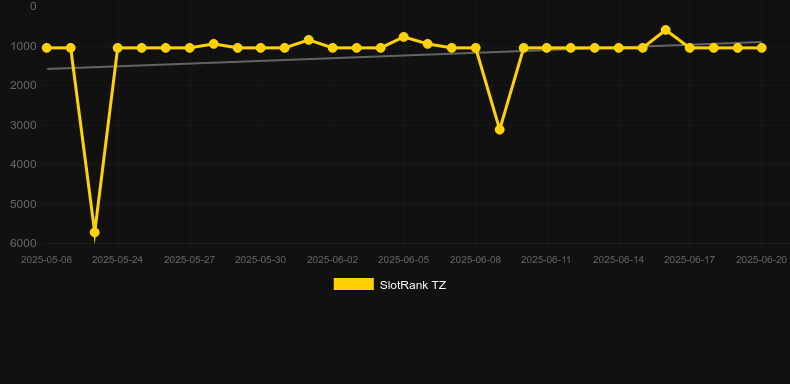Image resolution: width=790 pixels, height=384 pixels.
Task: Click the data point above 2025-05-27
Action: pyautogui.click(x=189, y=48)
